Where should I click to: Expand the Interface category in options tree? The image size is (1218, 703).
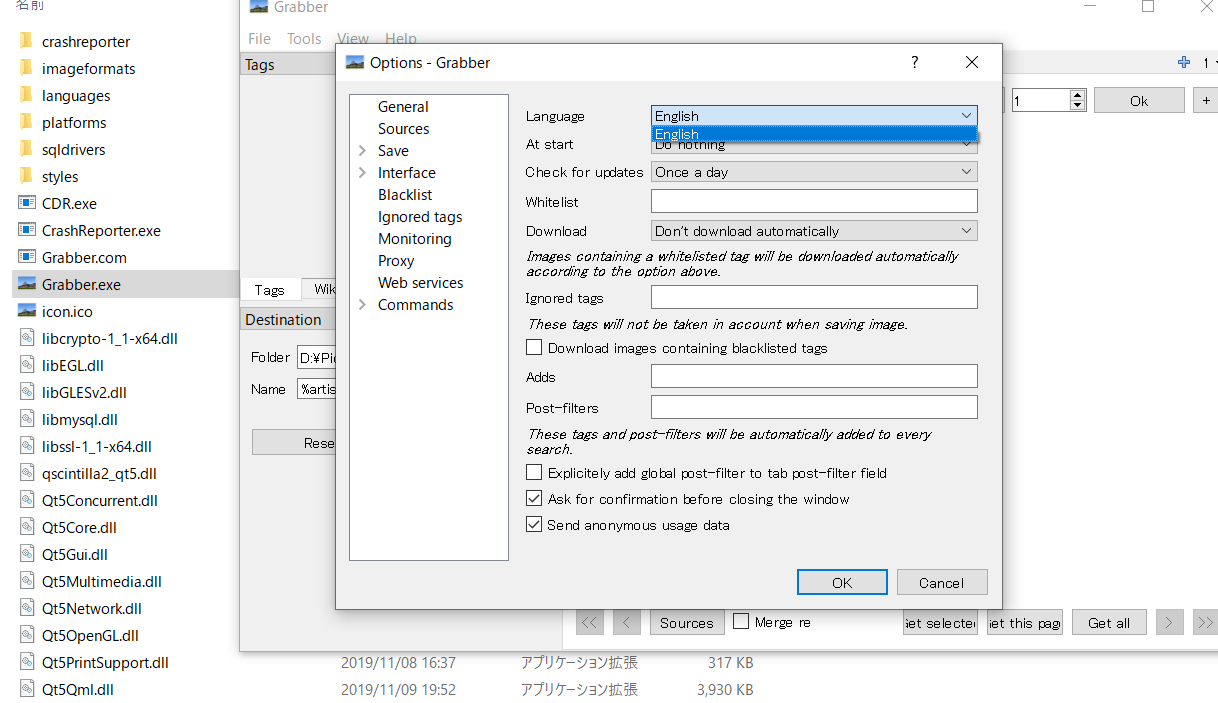pos(362,173)
